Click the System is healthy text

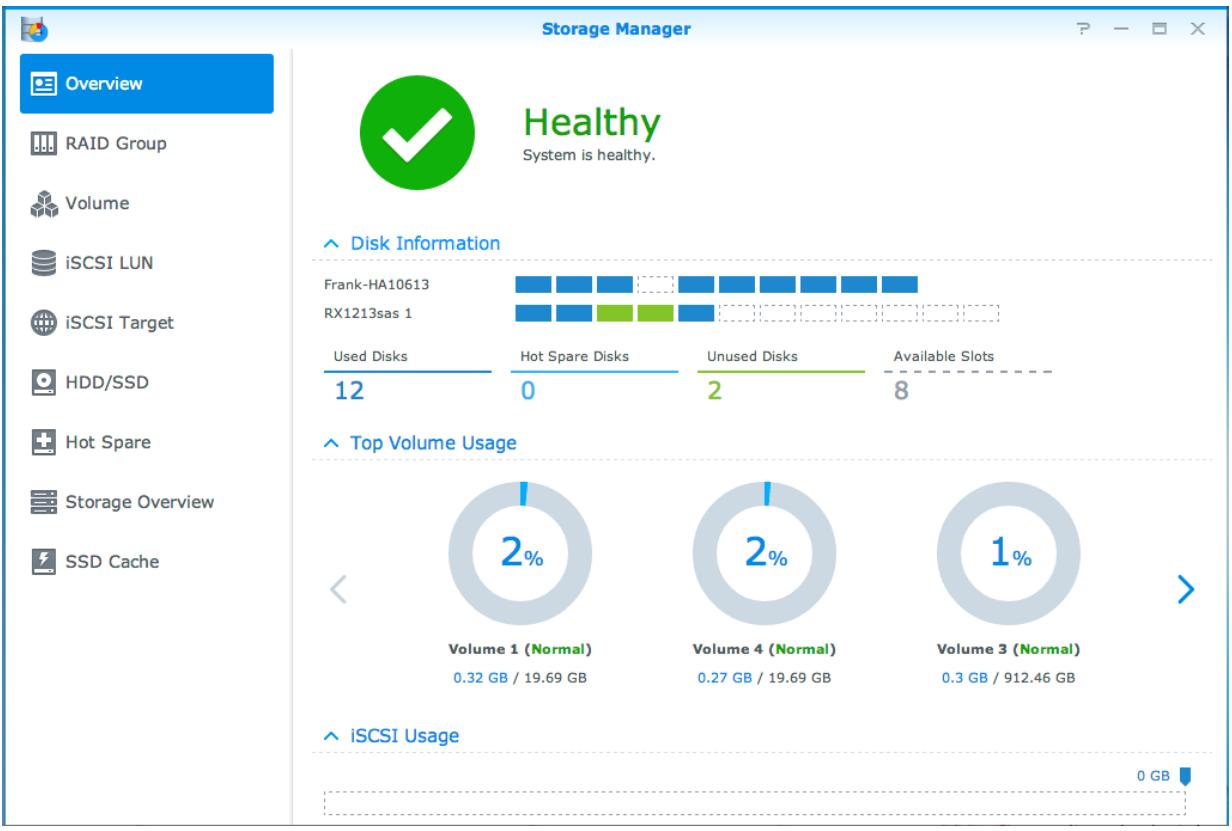(589, 156)
